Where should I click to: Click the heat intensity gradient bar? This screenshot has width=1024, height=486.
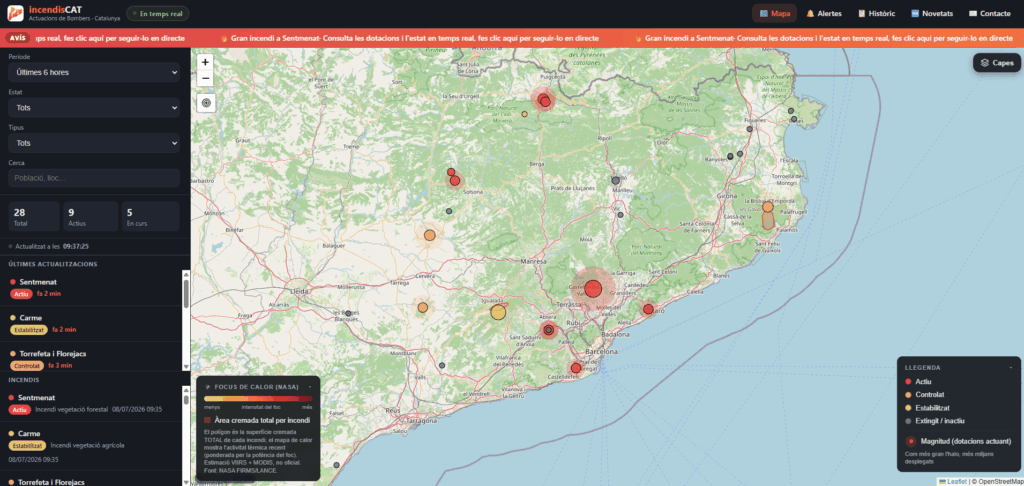[x=258, y=398]
